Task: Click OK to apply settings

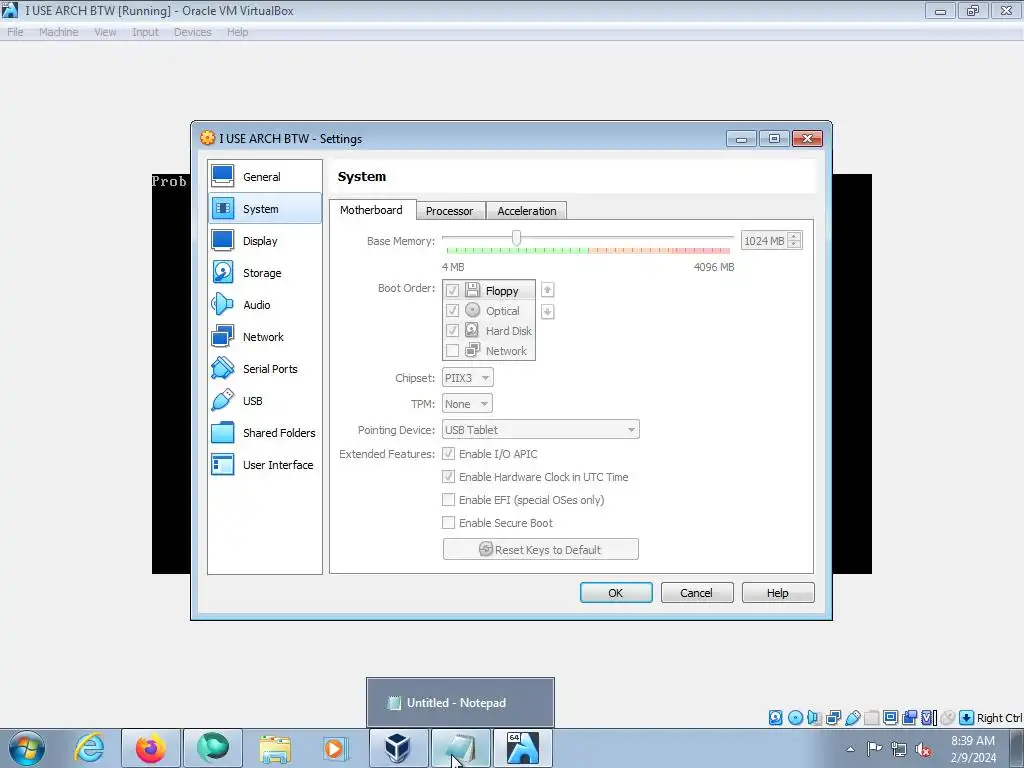Action: coord(616,592)
